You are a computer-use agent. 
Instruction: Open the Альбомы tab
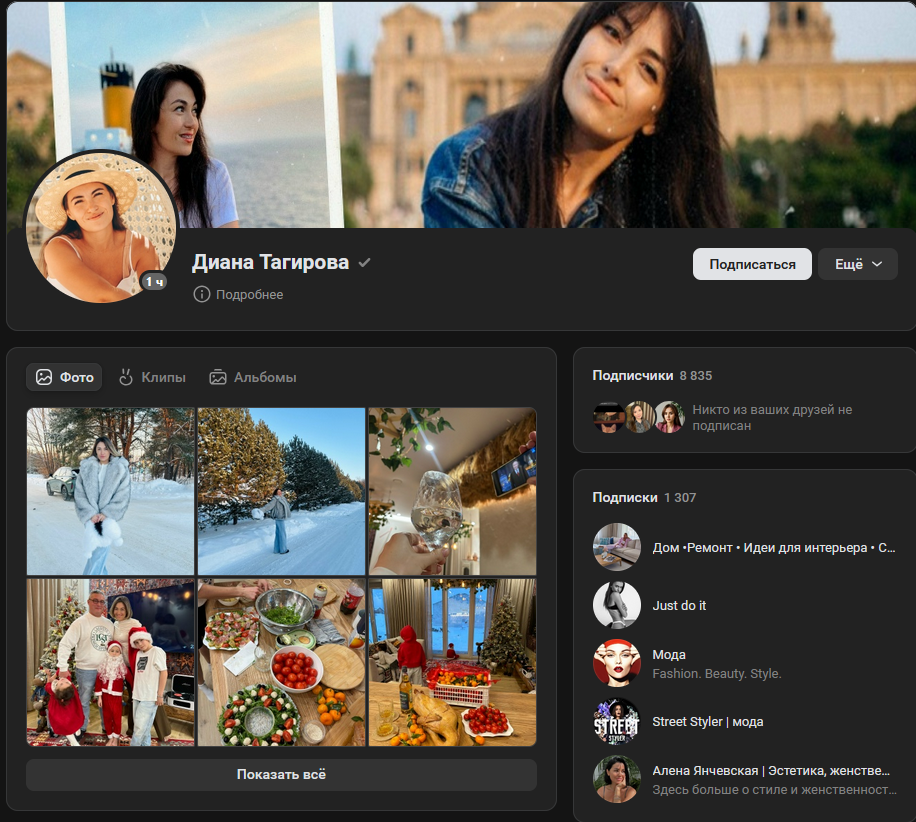[x=253, y=377]
